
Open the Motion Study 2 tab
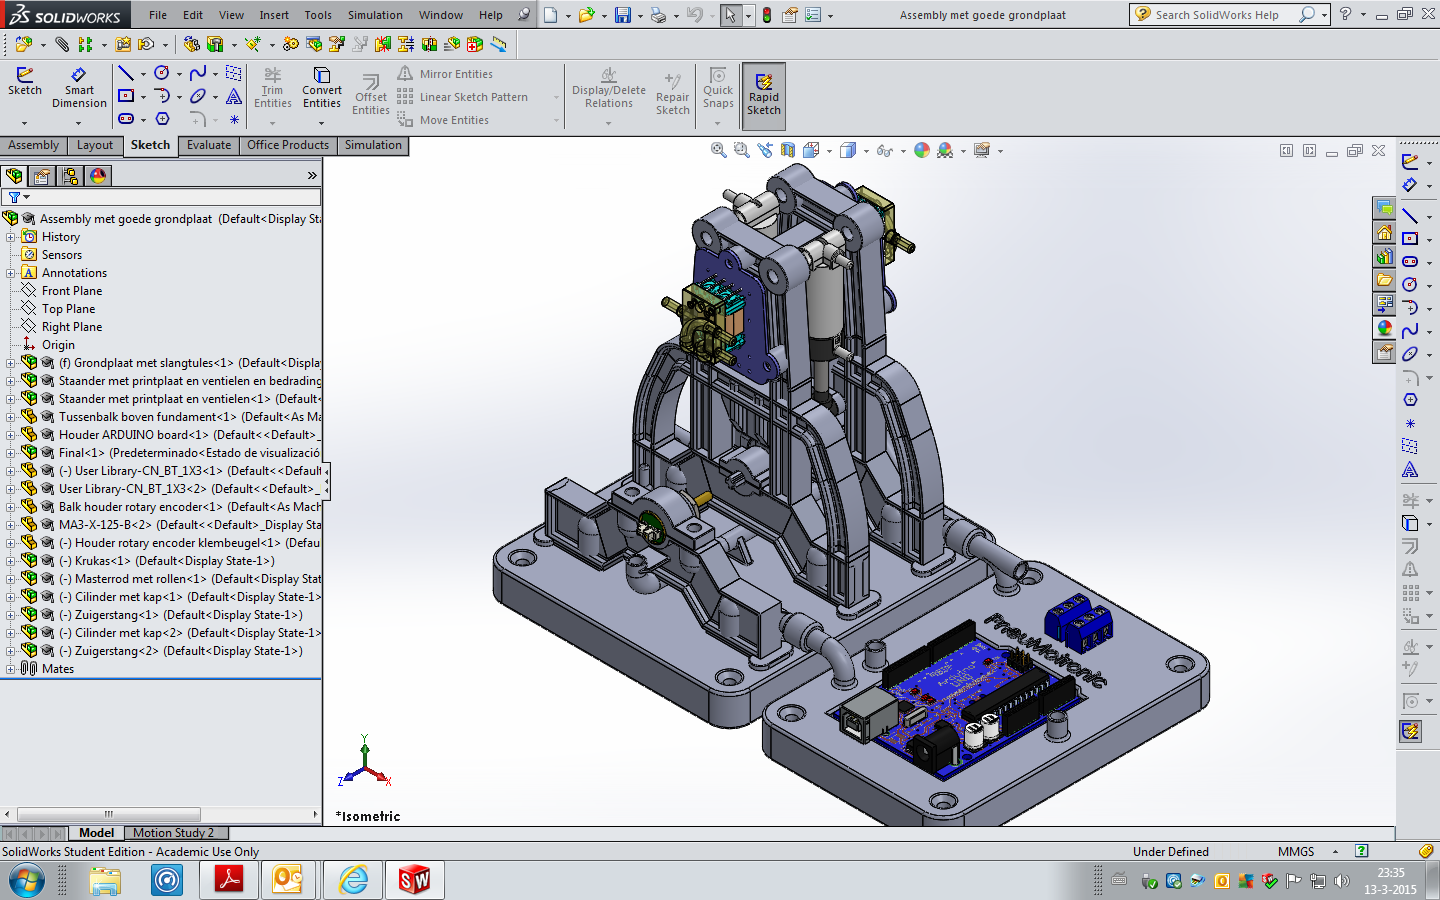pos(174,833)
